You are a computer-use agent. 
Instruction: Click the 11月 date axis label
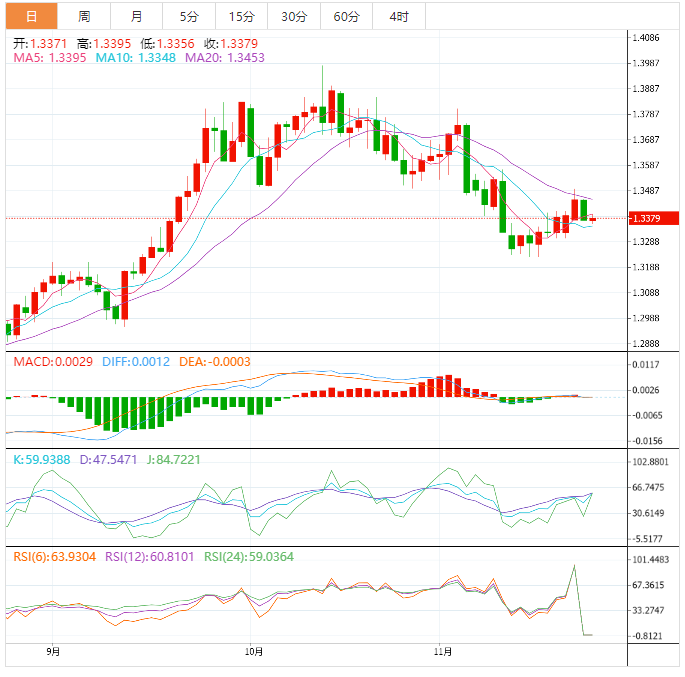pos(443,652)
